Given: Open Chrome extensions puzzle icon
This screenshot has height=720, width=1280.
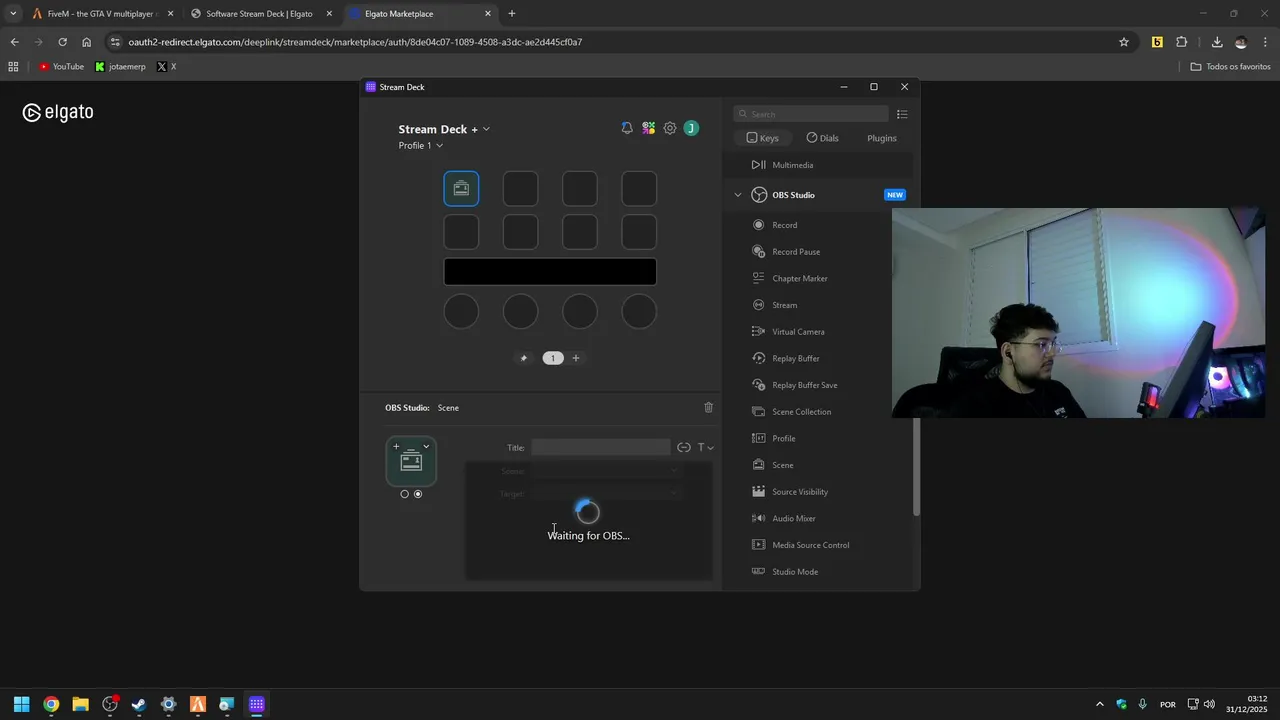Looking at the screenshot, I should (1182, 42).
